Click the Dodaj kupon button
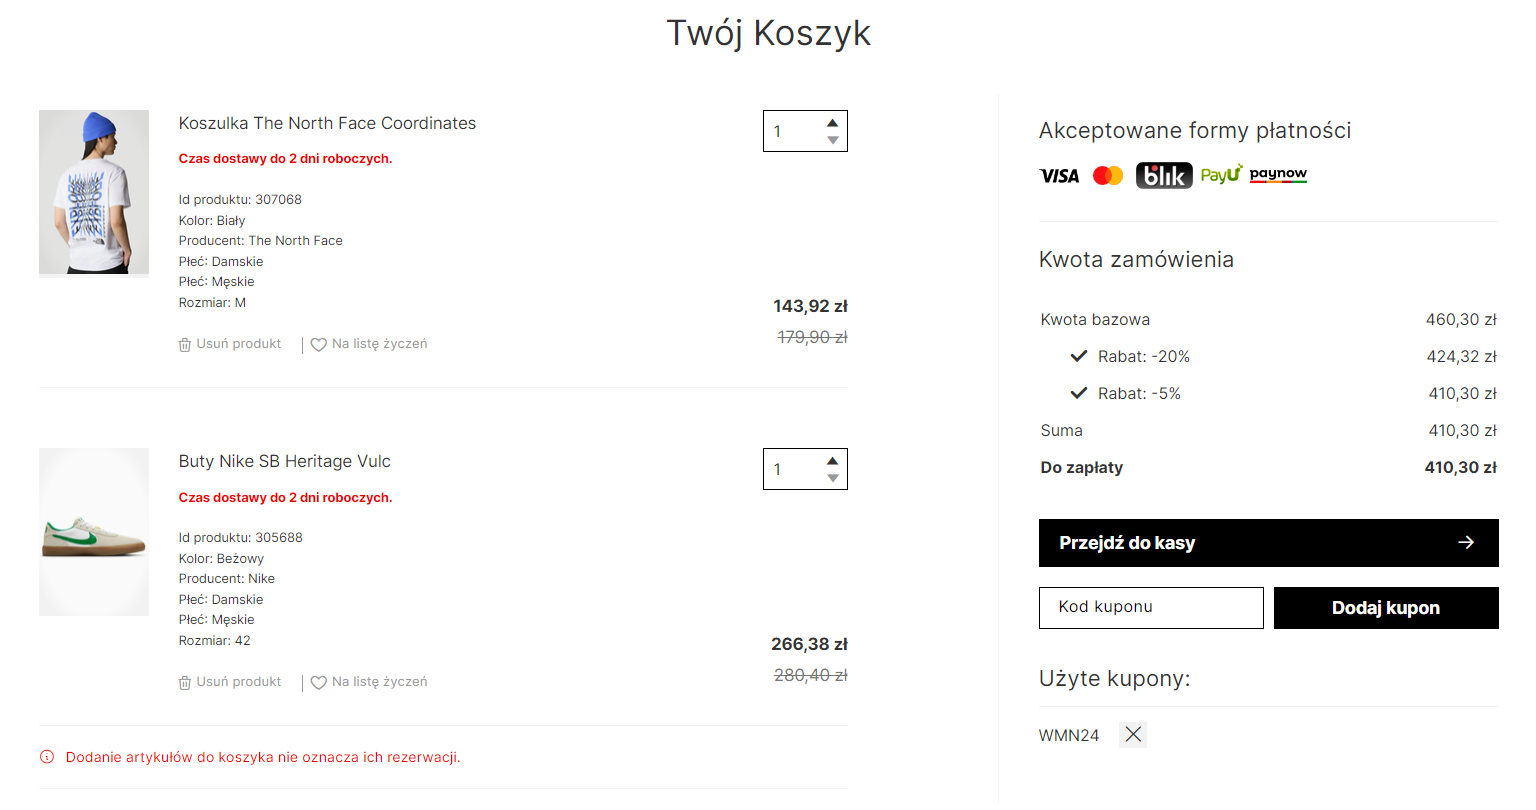This screenshot has height=810, width=1536. 1386,608
